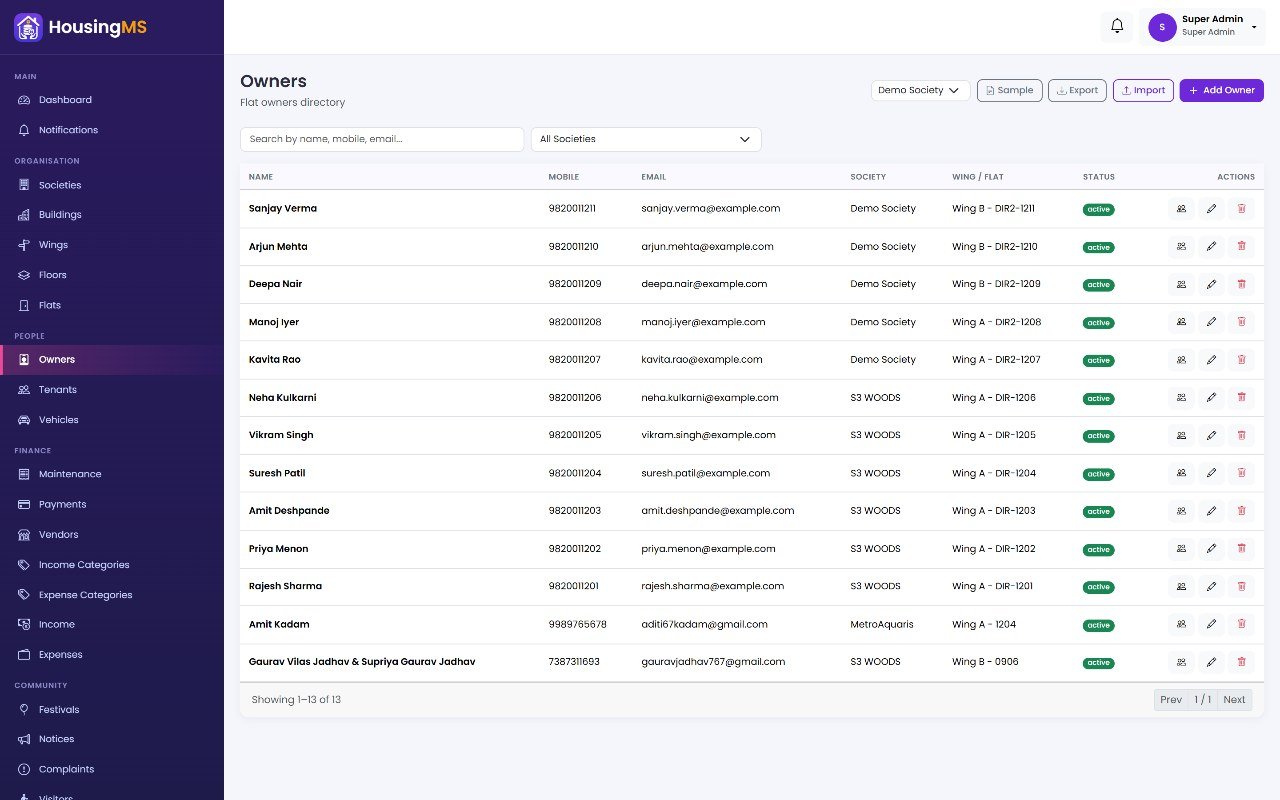Viewport: 1280px width, 800px height.
Task: Open members icon for Amit Kadam
Action: point(1181,624)
